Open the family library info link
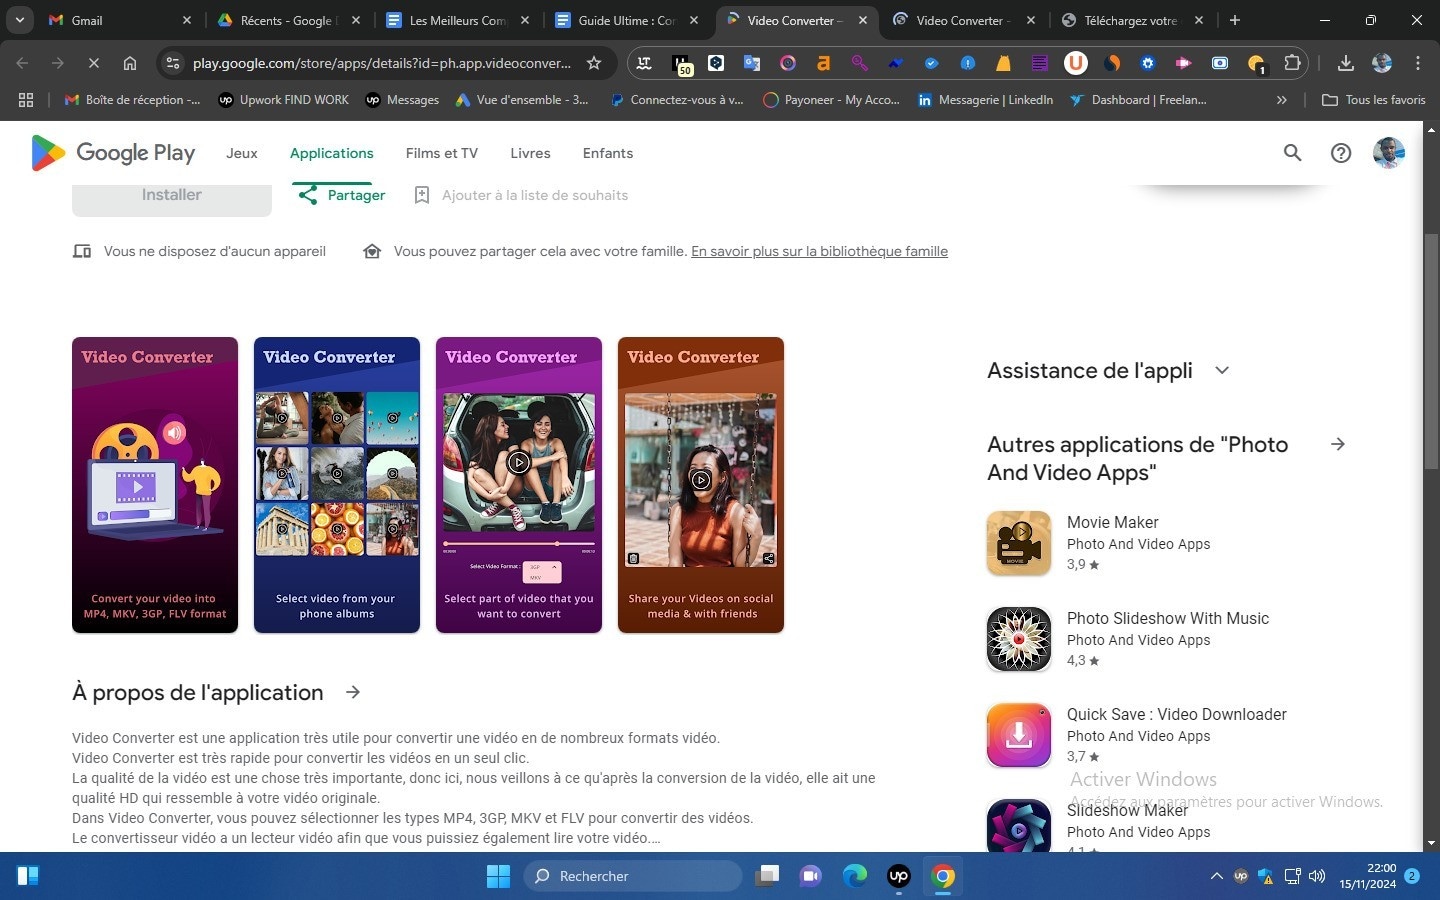 819,251
